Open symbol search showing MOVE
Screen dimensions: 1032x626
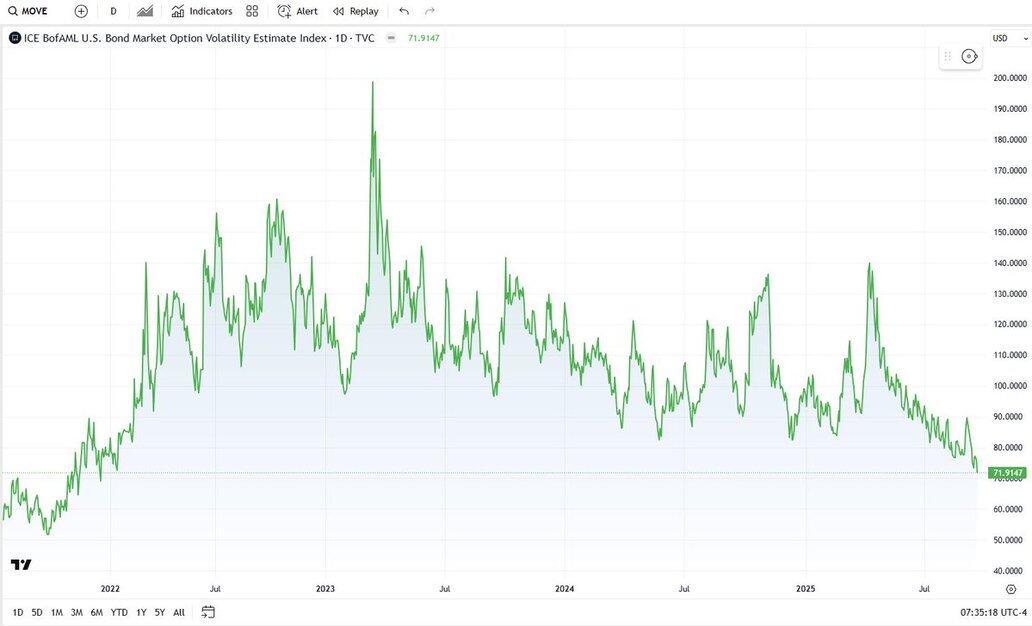tap(28, 11)
